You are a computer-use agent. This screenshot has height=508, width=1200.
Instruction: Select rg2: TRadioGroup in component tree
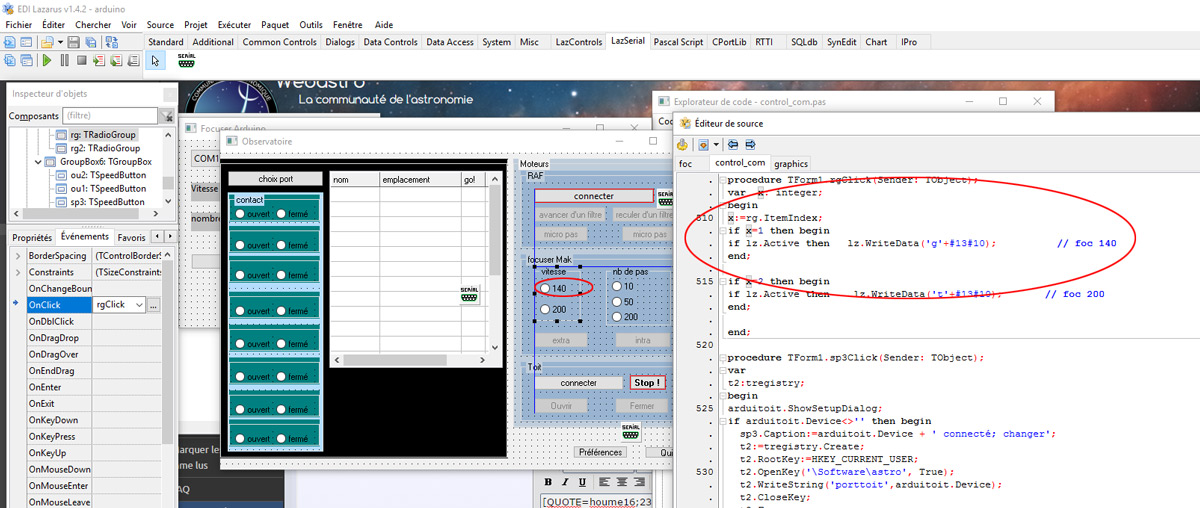pos(103,148)
